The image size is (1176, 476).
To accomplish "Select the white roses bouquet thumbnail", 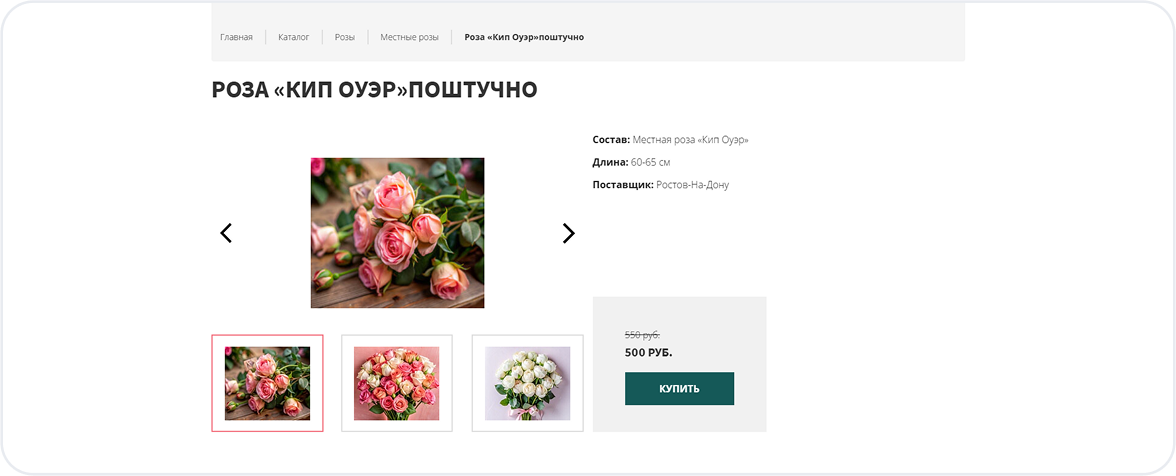I will [527, 383].
